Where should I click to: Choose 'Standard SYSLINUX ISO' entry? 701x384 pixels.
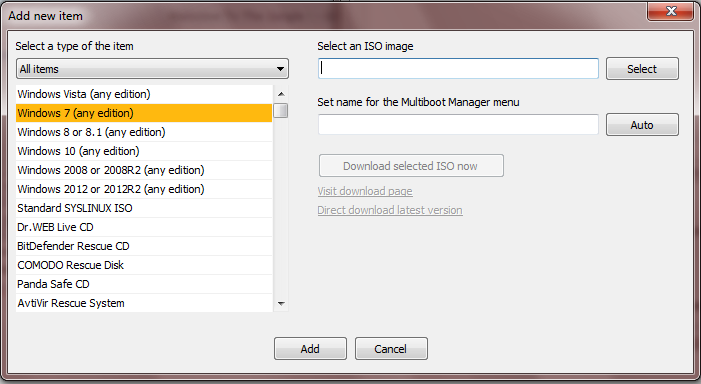(x=144, y=208)
